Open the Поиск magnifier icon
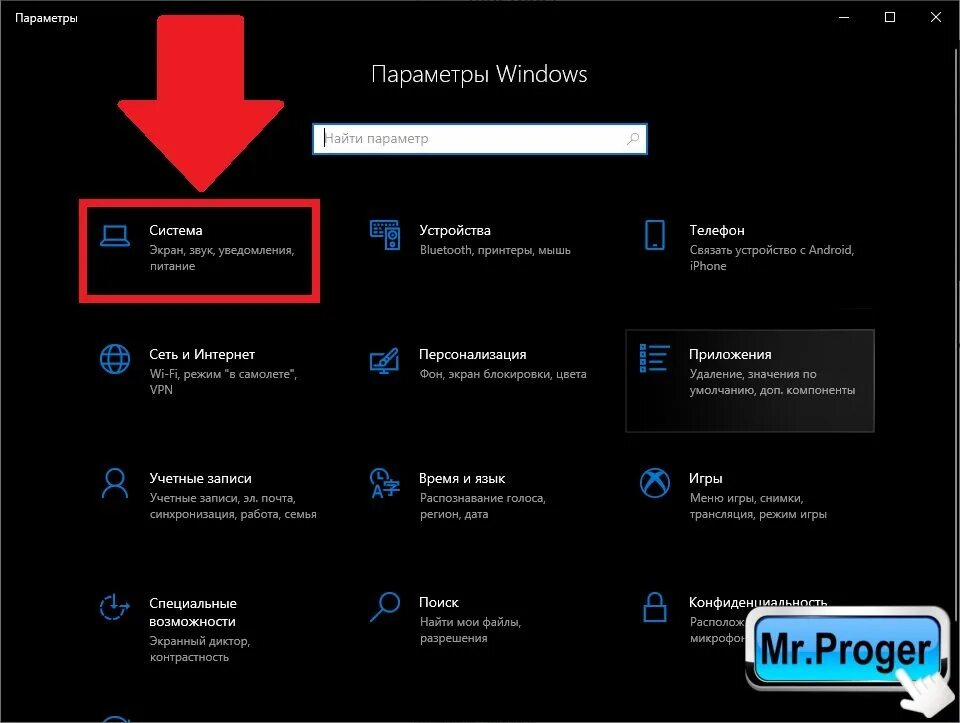This screenshot has height=723, width=960. coord(385,607)
